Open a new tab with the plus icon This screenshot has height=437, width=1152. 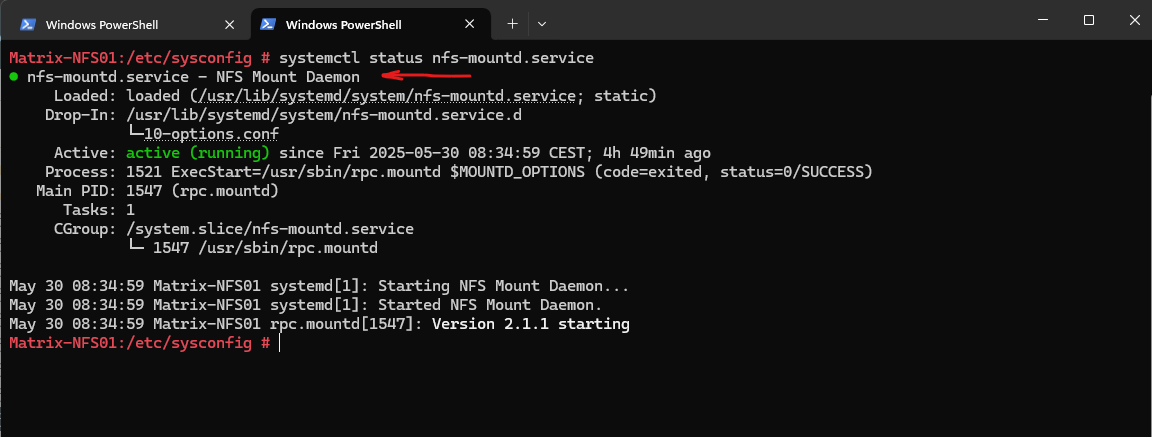coord(512,24)
